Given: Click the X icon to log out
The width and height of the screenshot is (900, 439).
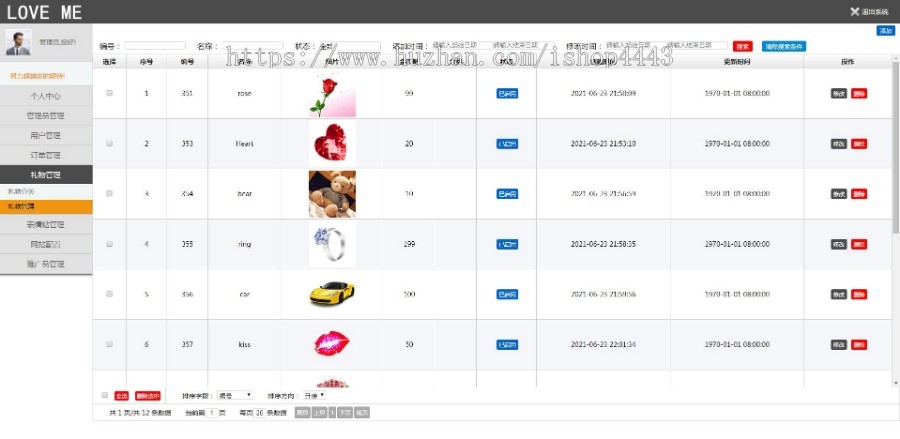Looking at the screenshot, I should coord(854,11).
